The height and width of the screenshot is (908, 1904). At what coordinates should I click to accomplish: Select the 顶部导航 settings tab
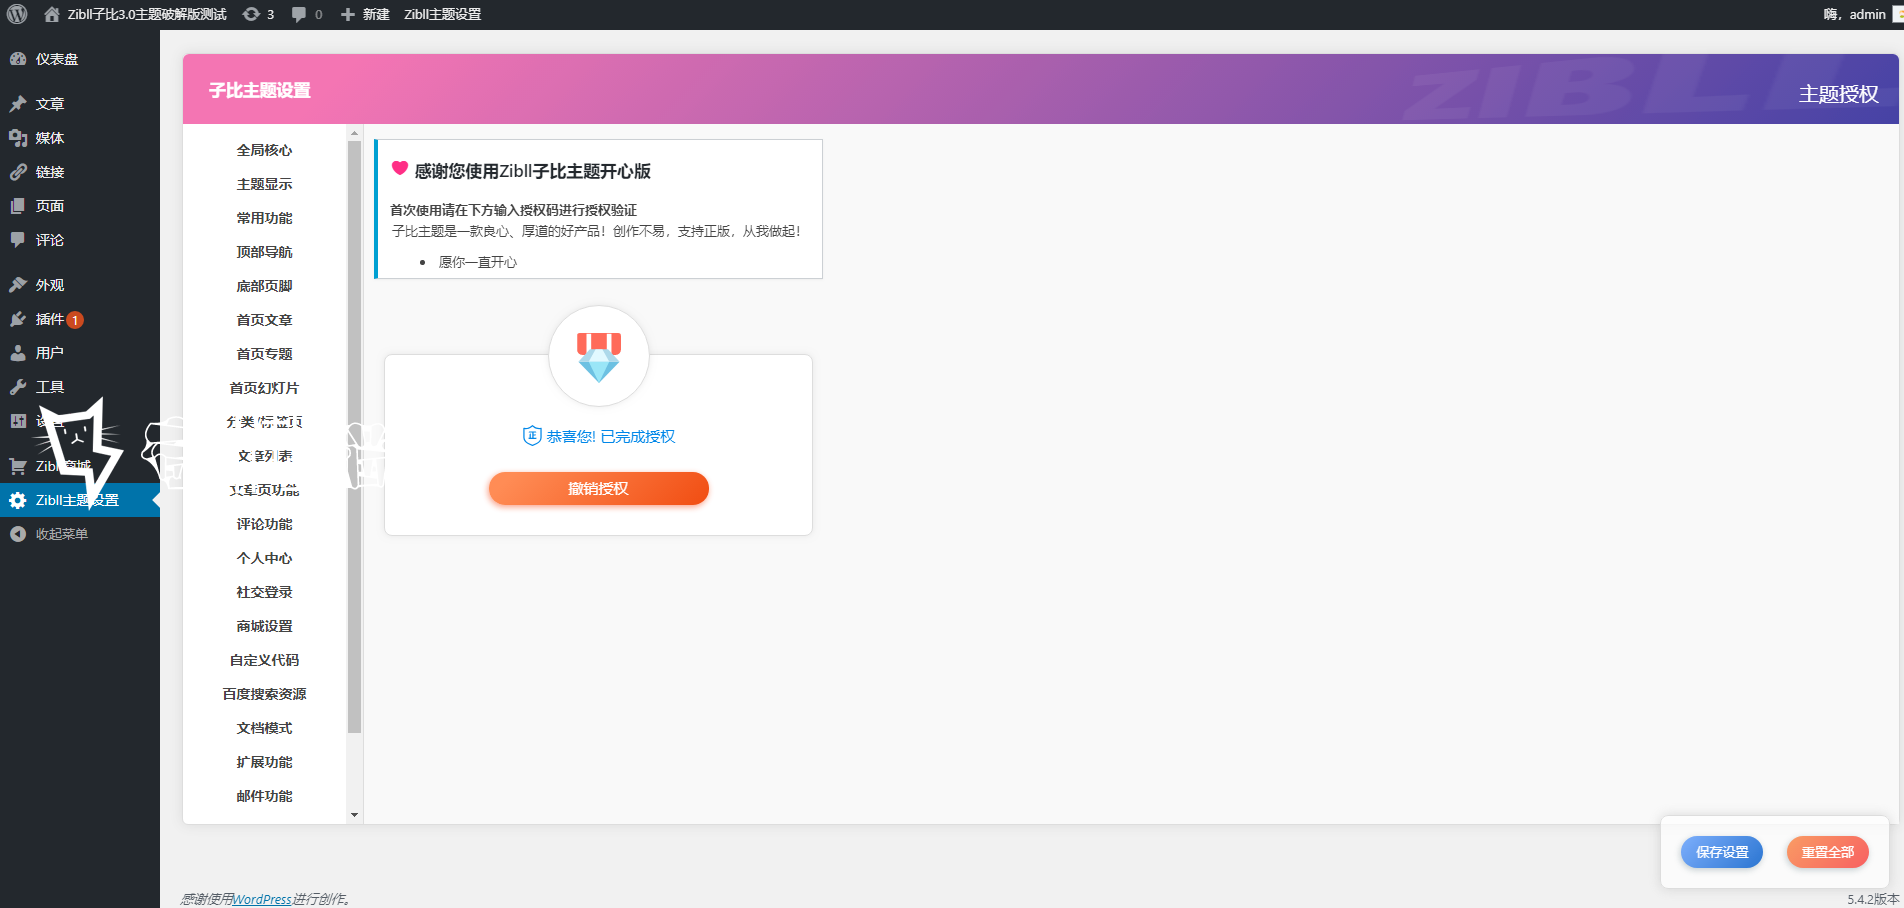(x=265, y=252)
